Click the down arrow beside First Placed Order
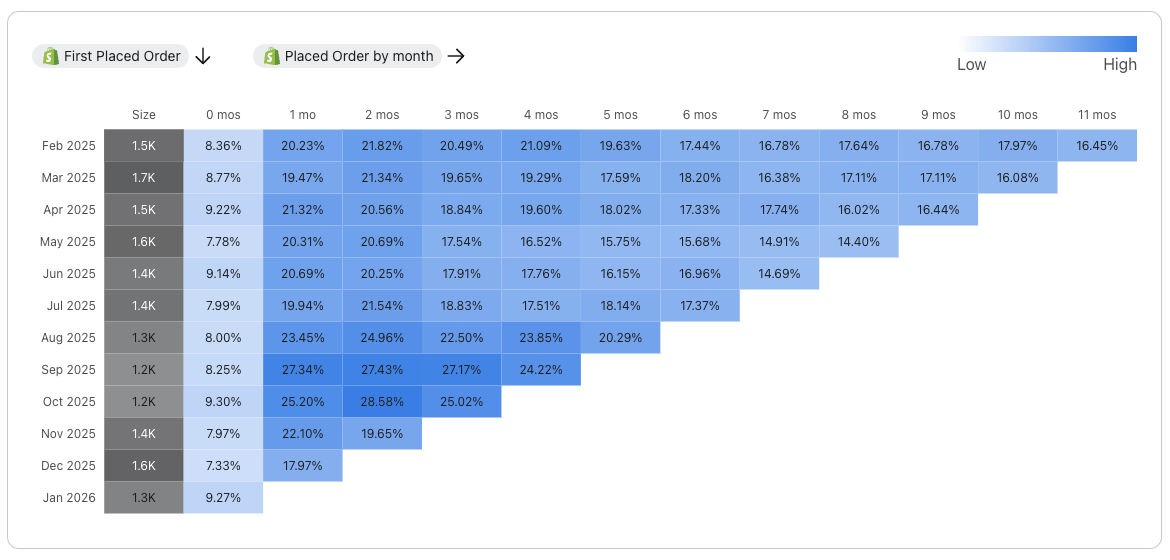The height and width of the screenshot is (560, 1170). 203,57
